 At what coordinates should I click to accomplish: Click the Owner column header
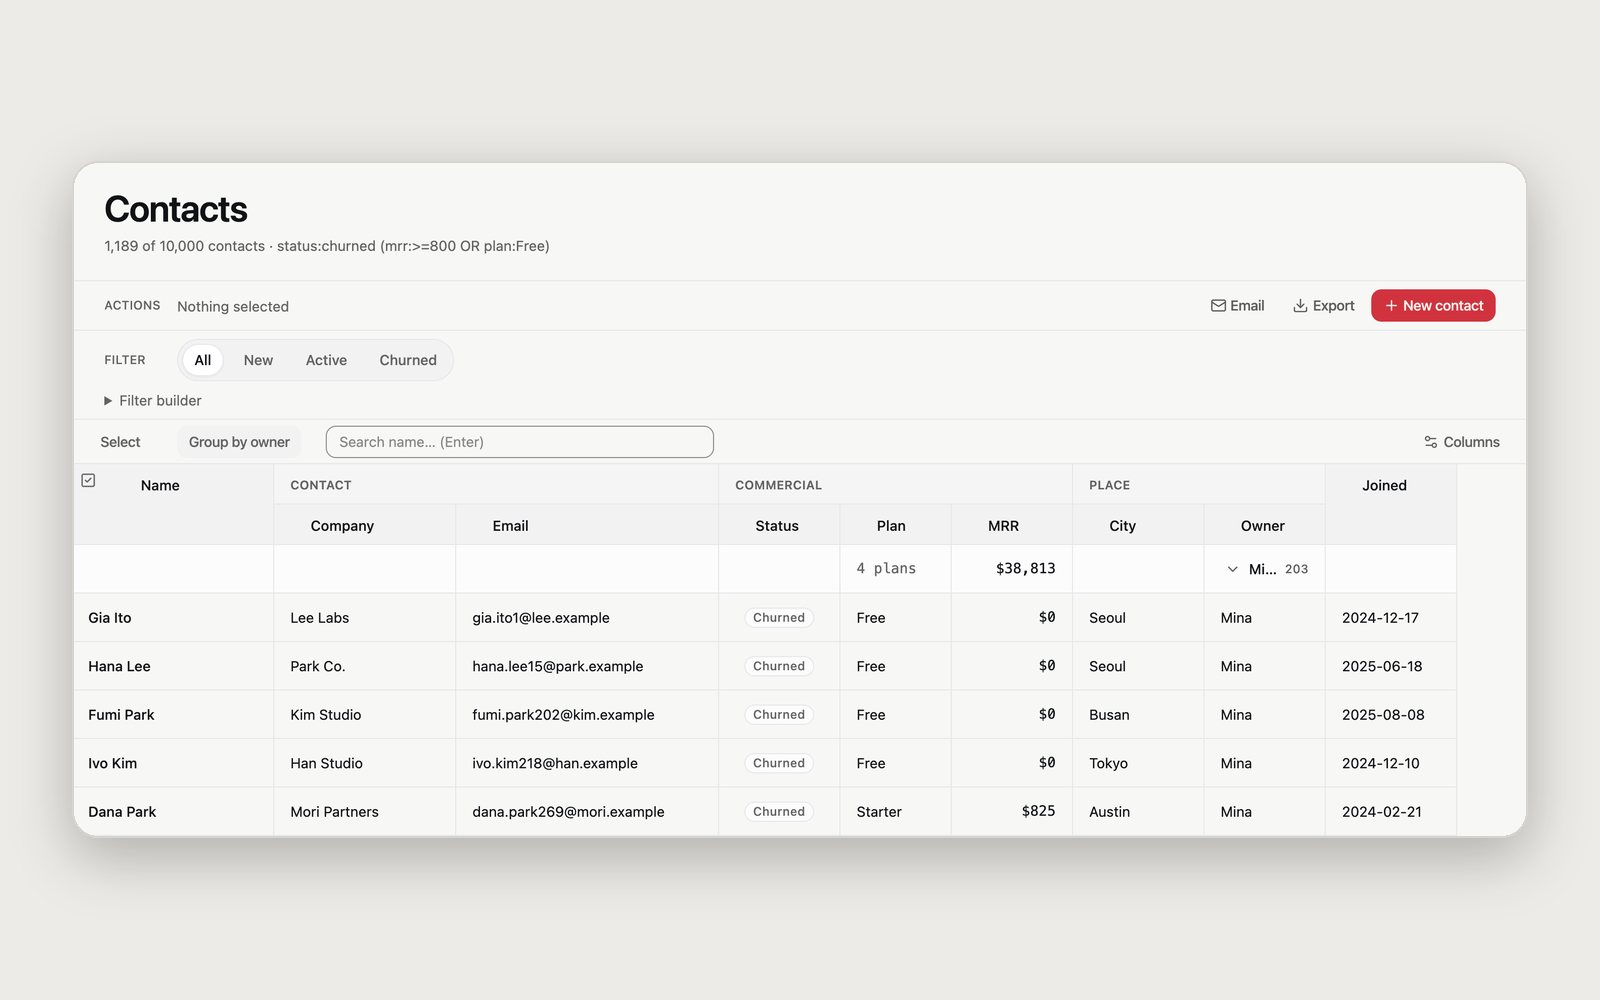pyautogui.click(x=1263, y=526)
